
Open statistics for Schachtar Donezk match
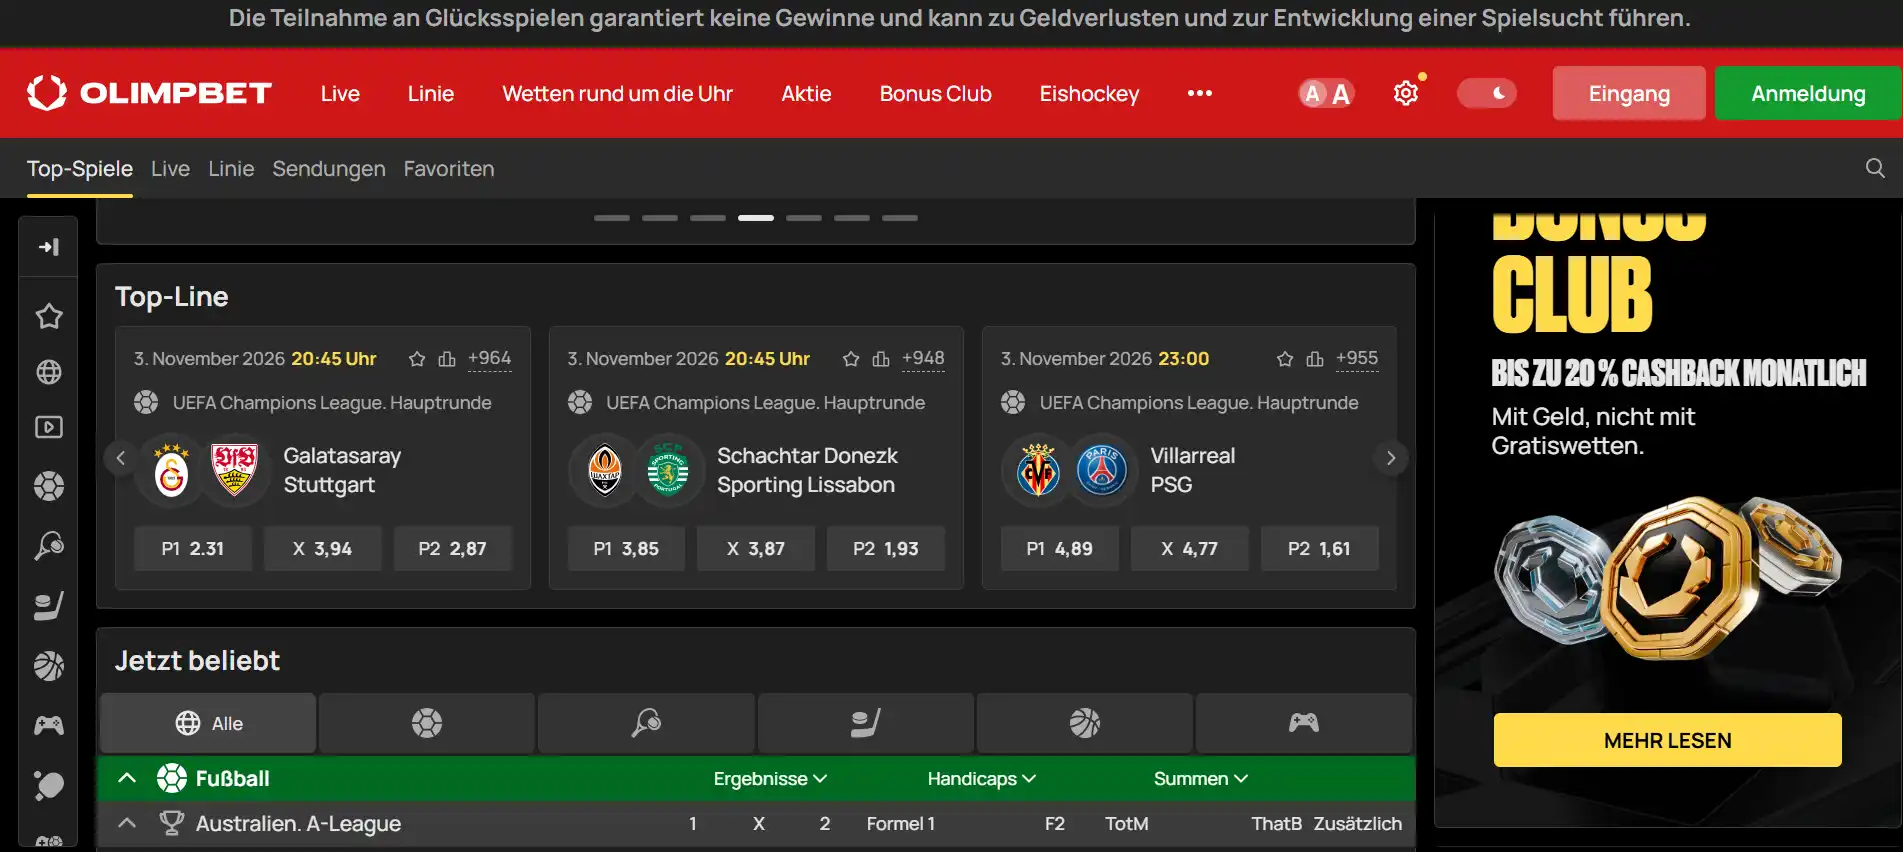881,359
